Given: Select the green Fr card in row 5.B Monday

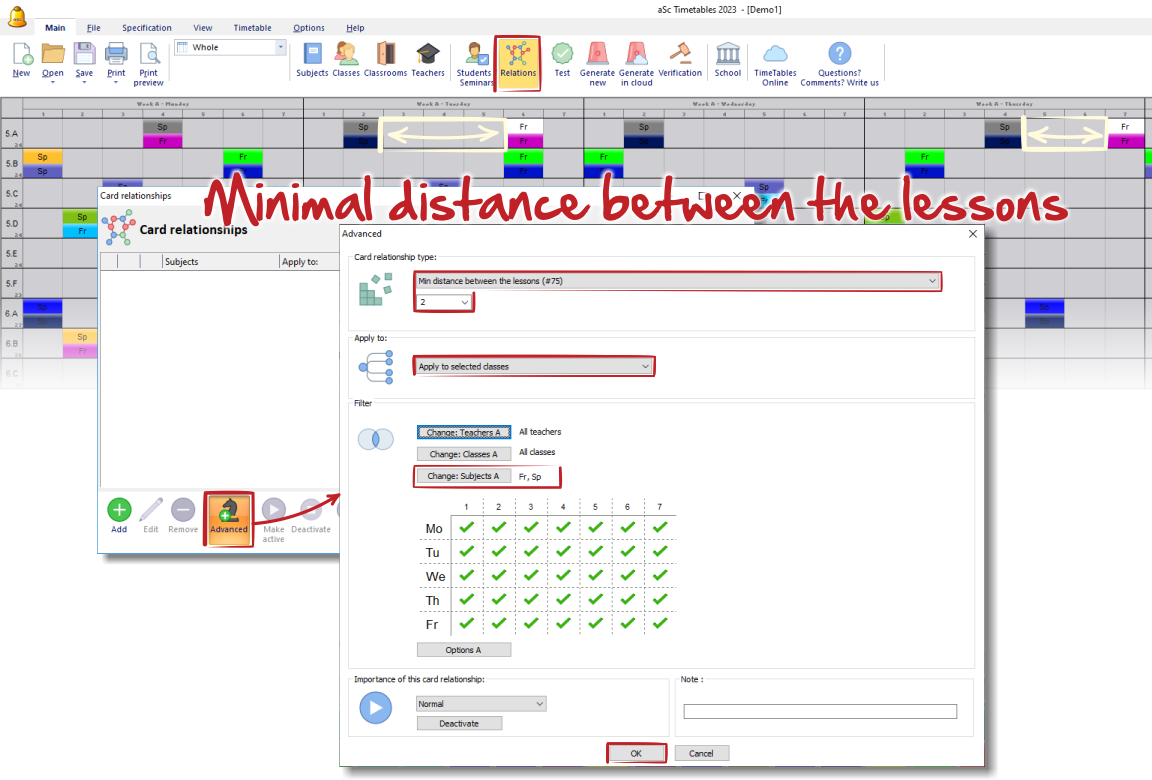Looking at the screenshot, I should [243, 156].
